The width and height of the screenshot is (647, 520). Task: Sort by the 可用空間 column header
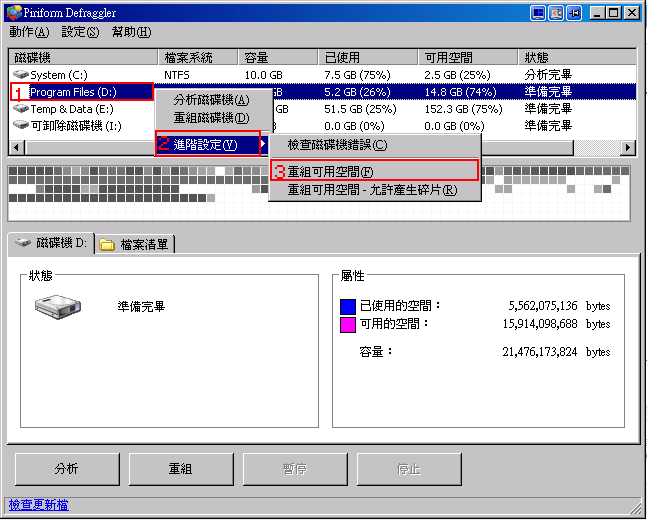pyautogui.click(x=468, y=58)
